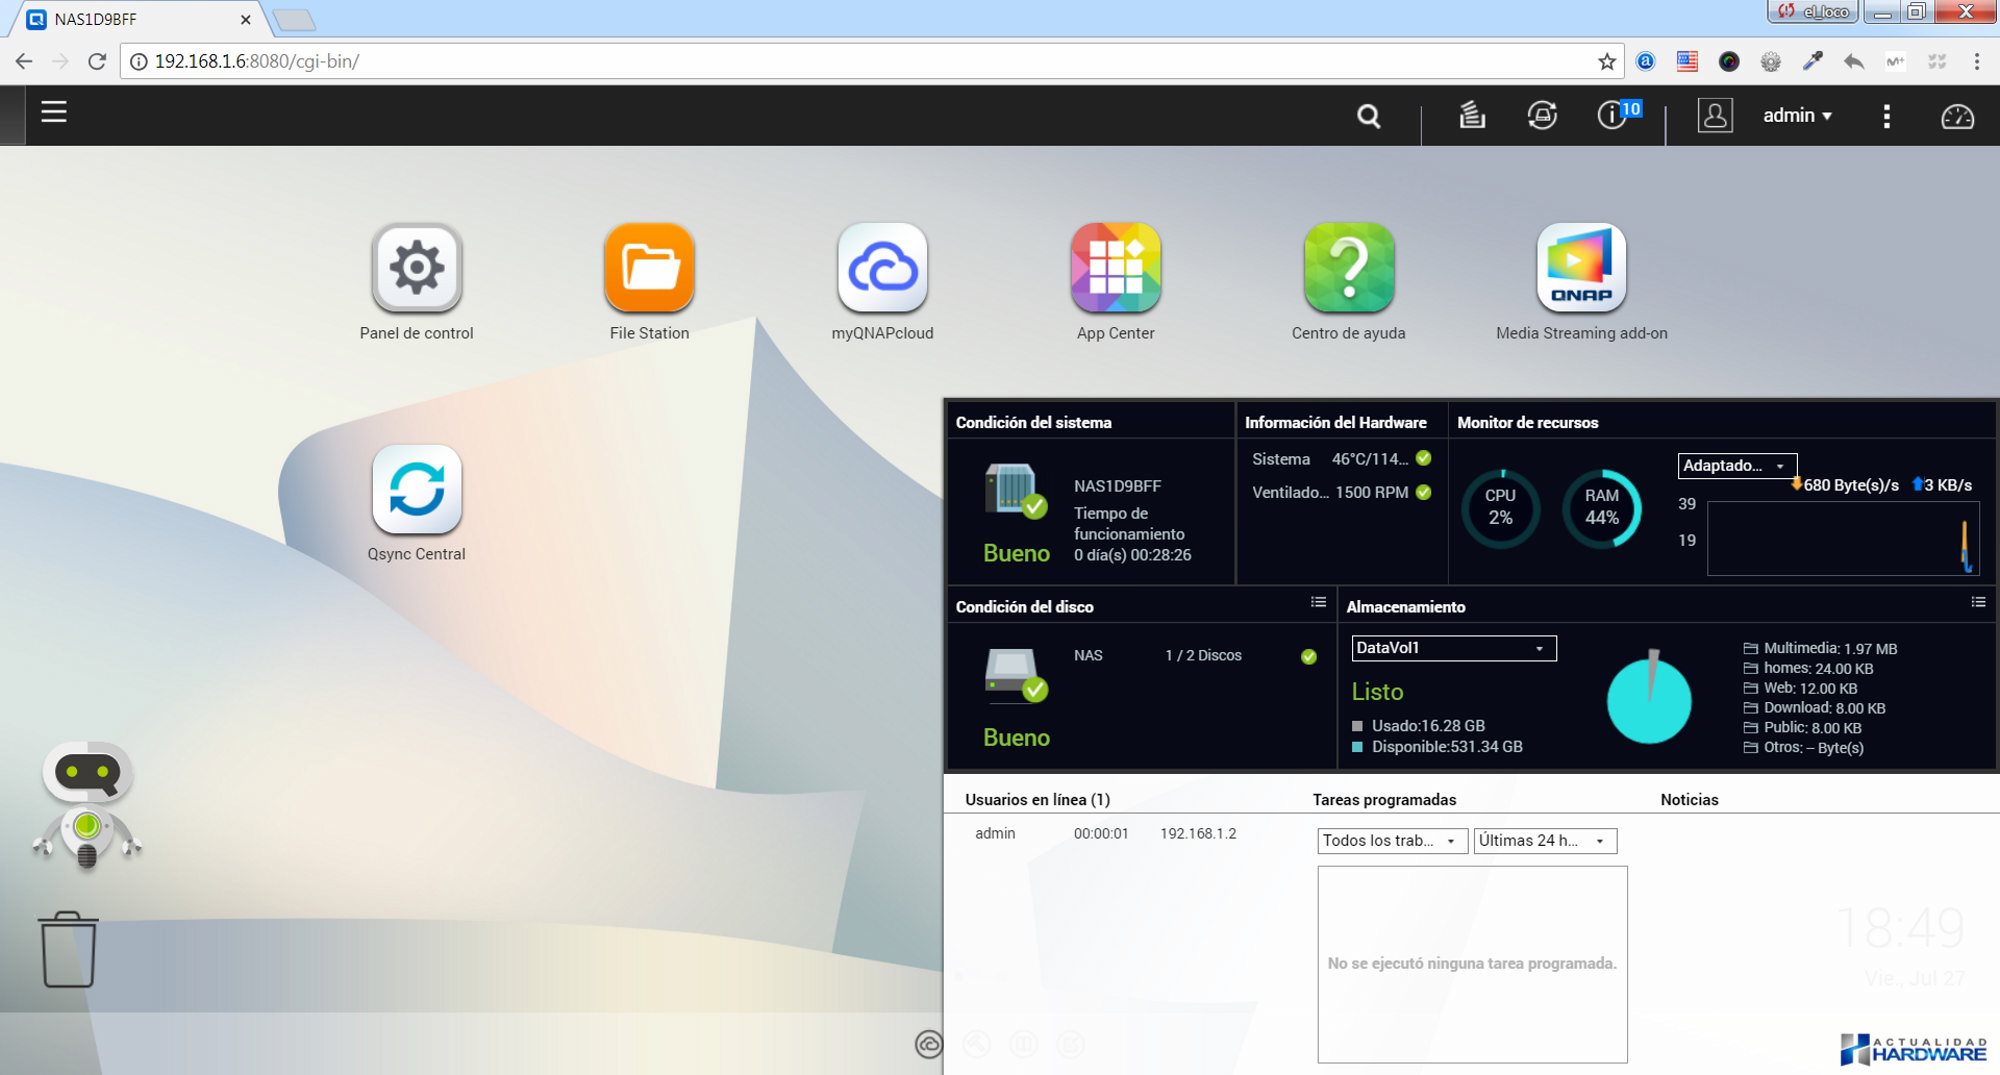Open the Últimas 24 h time dropdown
Screen dimensions: 2000x1075
(1544, 841)
